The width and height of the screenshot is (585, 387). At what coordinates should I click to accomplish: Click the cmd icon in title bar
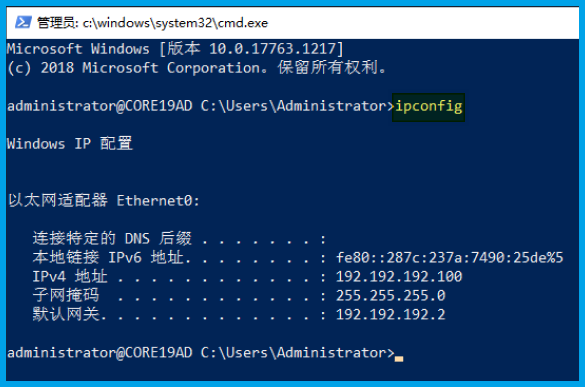tap(23, 23)
